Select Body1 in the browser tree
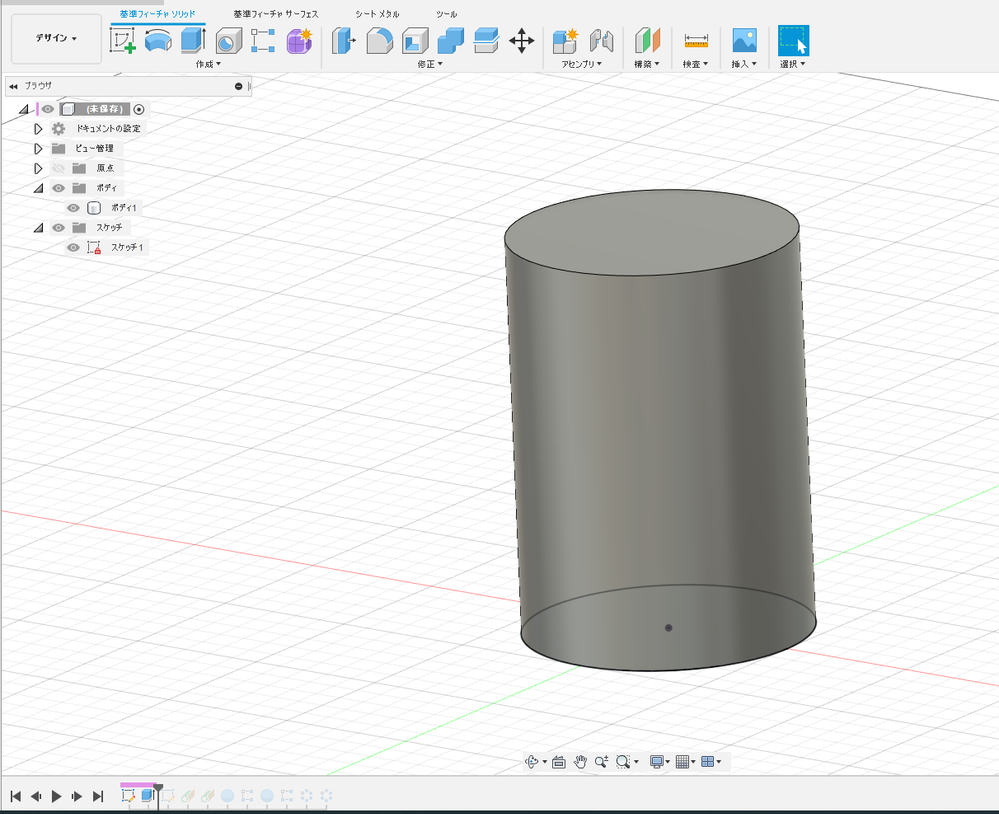The height and width of the screenshot is (814, 999). [x=124, y=208]
